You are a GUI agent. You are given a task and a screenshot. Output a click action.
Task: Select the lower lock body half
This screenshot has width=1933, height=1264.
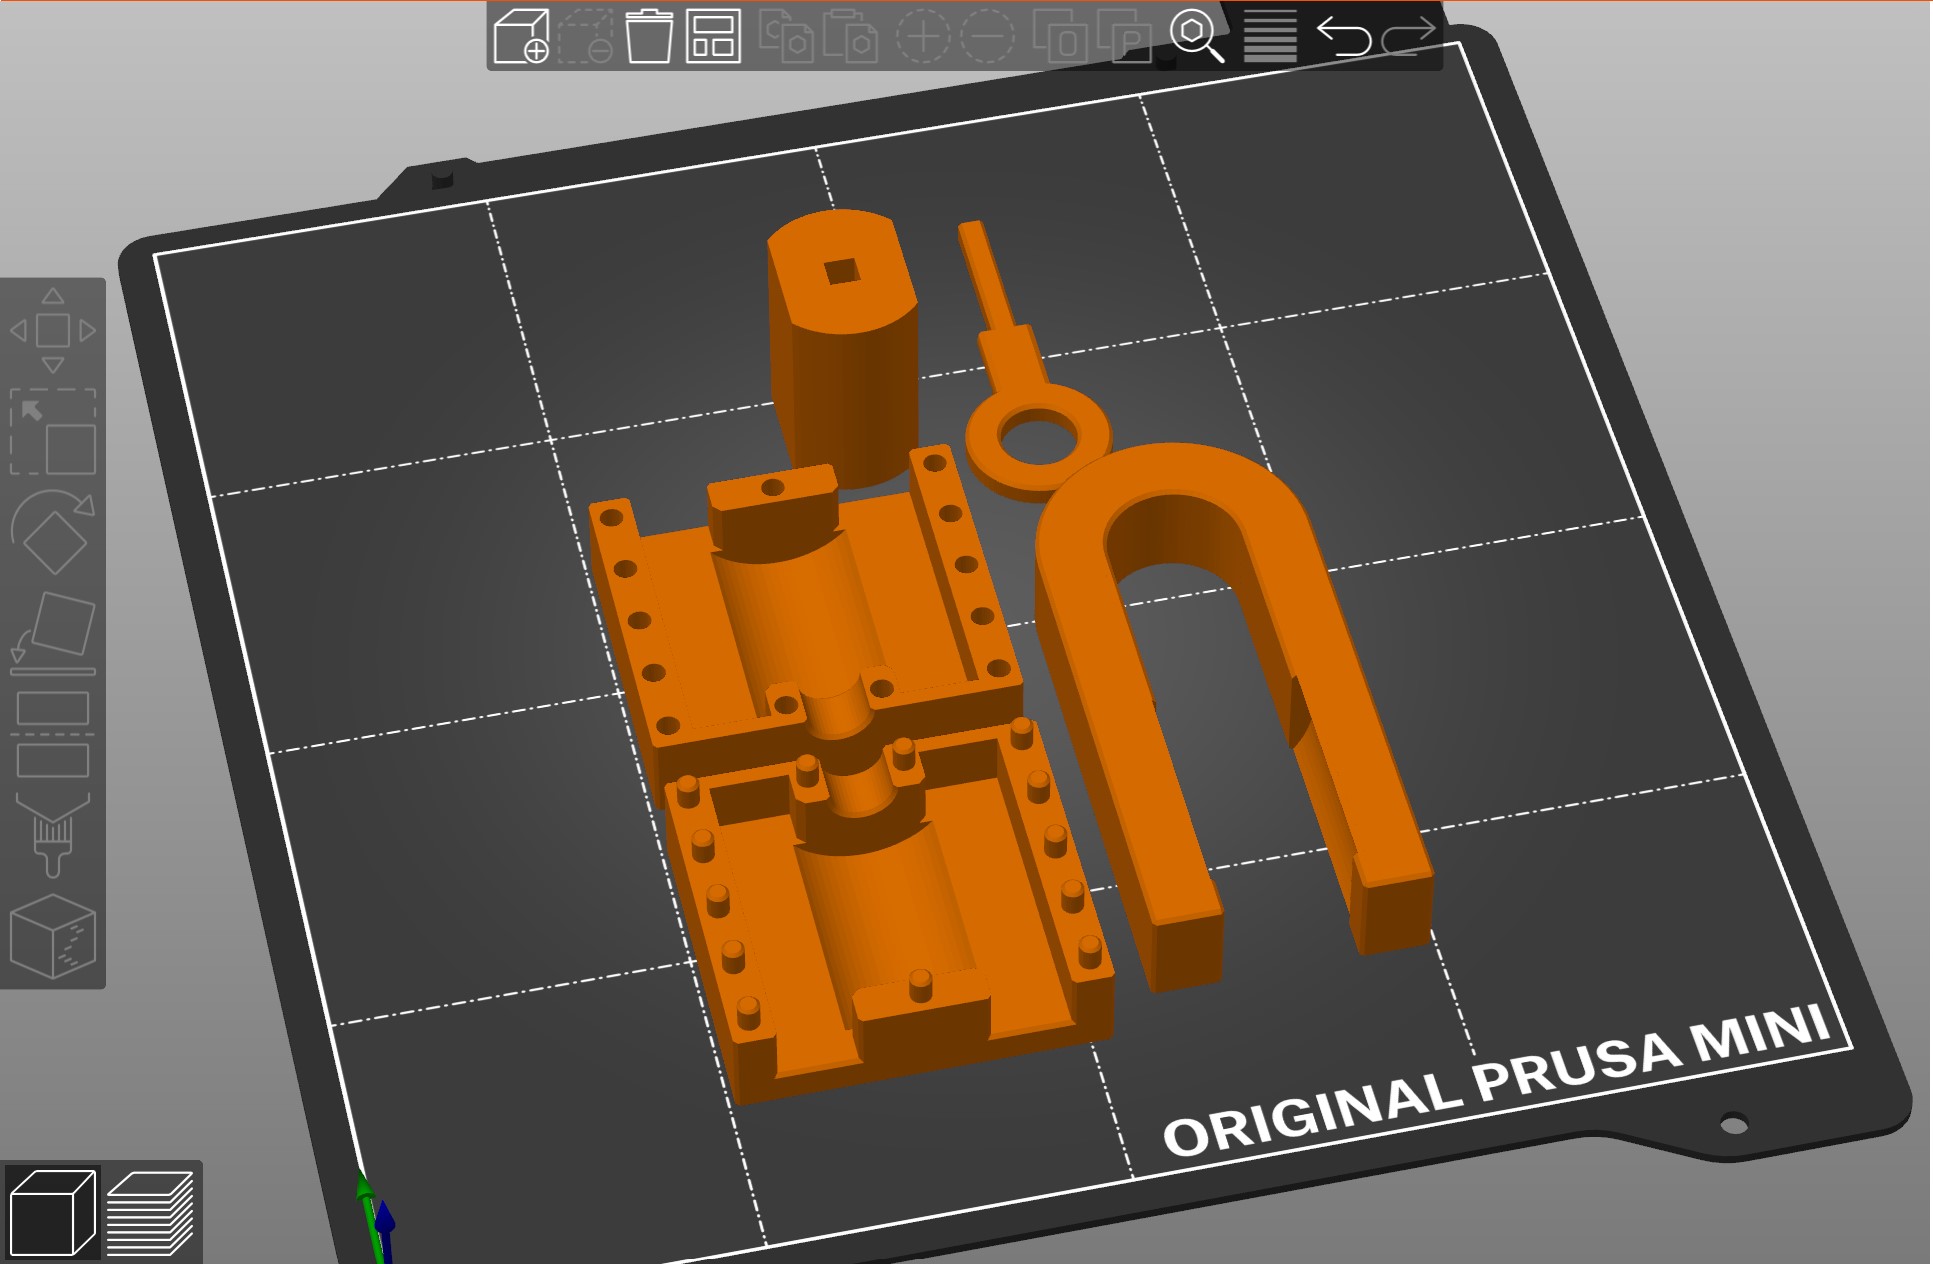[890, 920]
